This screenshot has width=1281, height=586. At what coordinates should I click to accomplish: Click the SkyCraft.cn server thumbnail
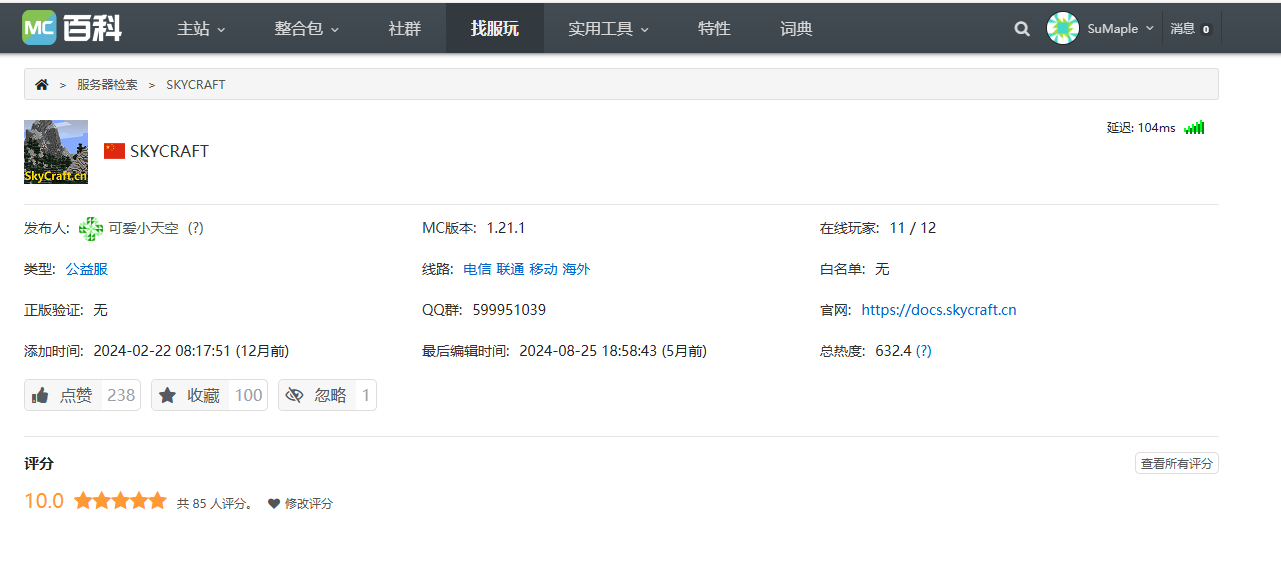[56, 152]
